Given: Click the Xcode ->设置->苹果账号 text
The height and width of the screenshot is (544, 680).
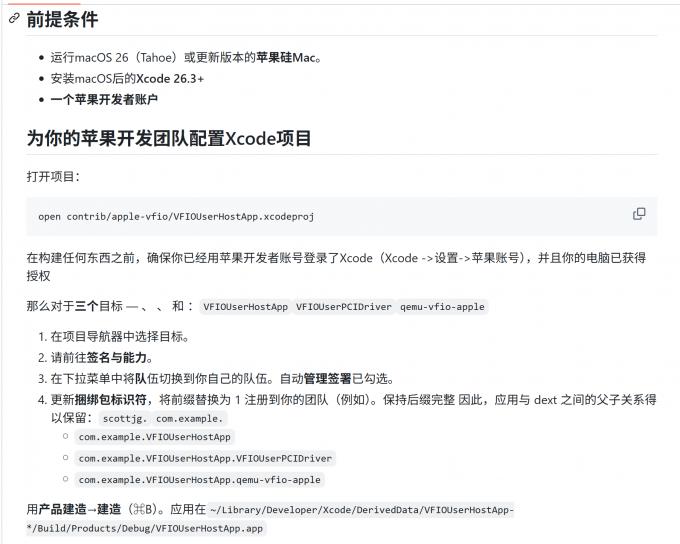Looking at the screenshot, I should (x=451, y=258).
